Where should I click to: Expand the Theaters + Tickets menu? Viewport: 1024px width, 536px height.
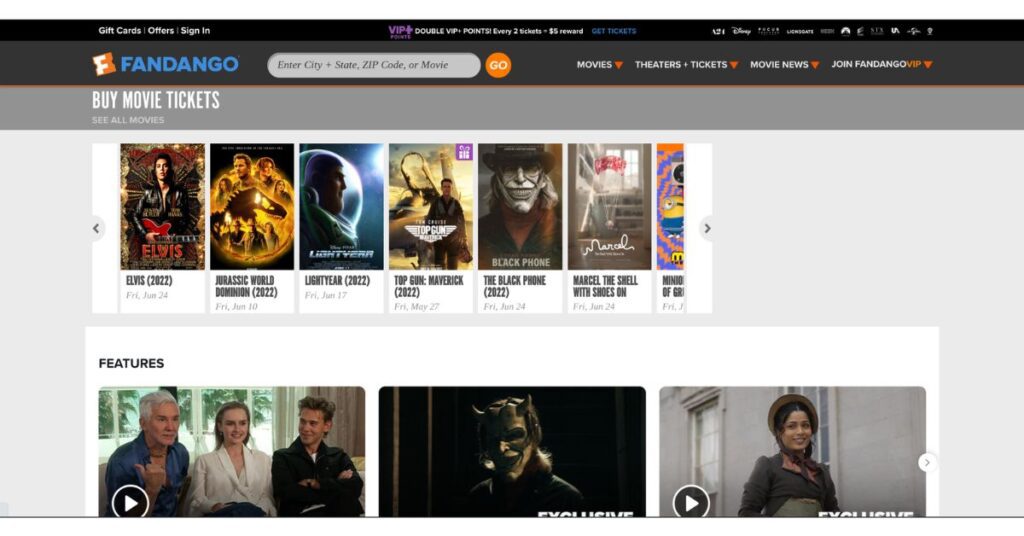[686, 65]
